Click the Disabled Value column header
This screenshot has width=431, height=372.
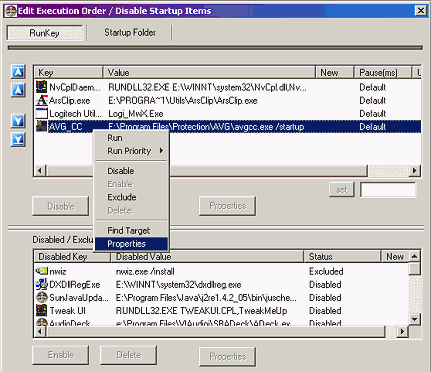(207, 257)
